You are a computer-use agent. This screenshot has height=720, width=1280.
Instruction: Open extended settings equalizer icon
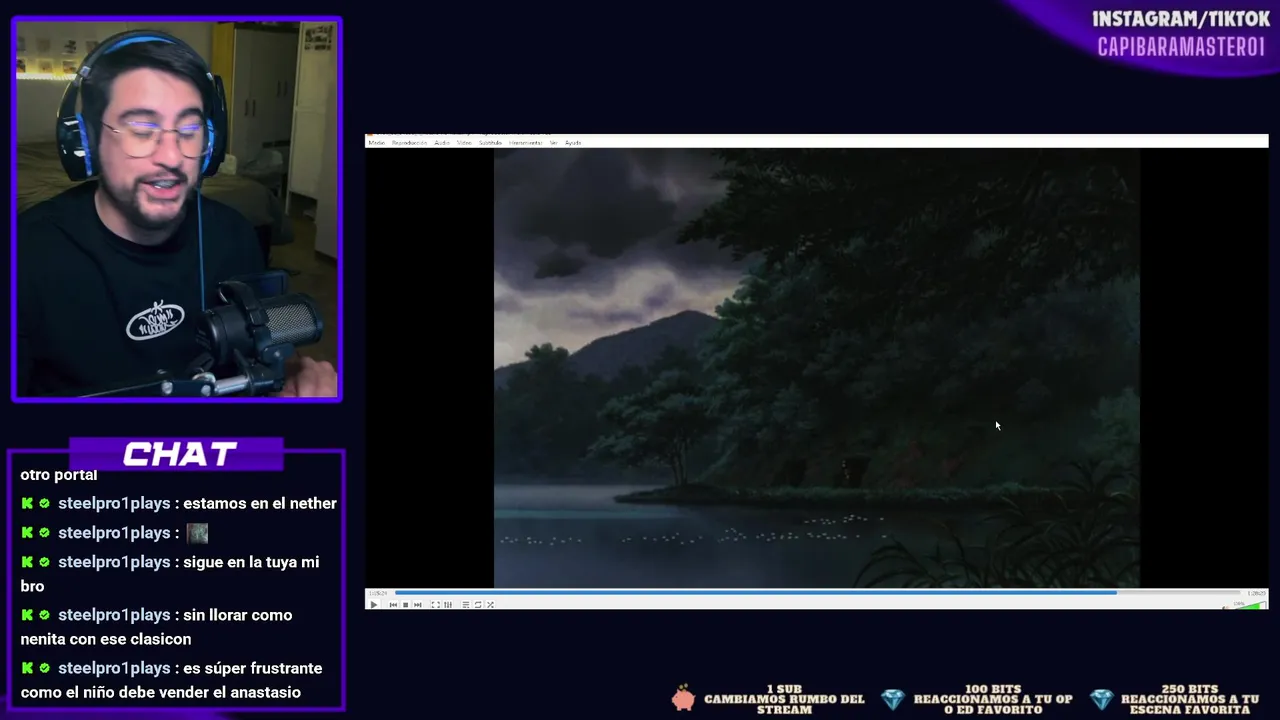point(448,604)
